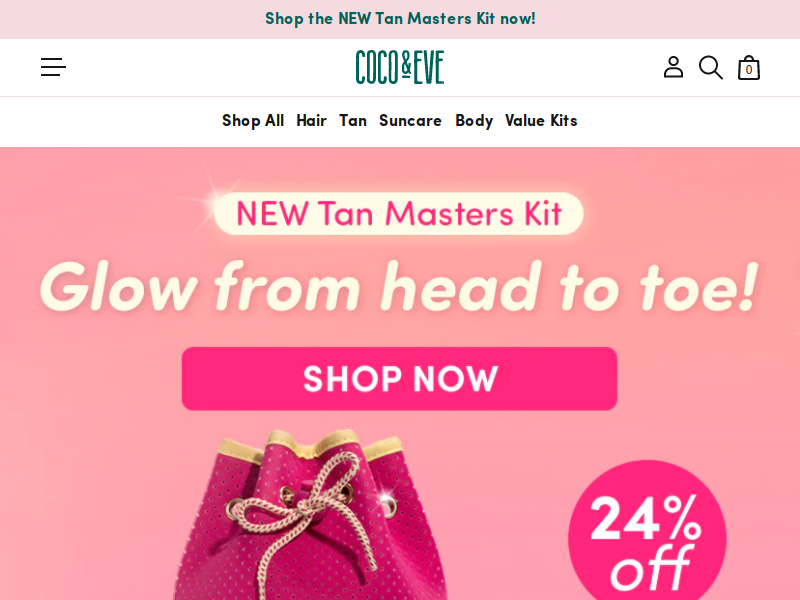The height and width of the screenshot is (600, 800).
Task: Choose the Body category
Action: point(474,121)
